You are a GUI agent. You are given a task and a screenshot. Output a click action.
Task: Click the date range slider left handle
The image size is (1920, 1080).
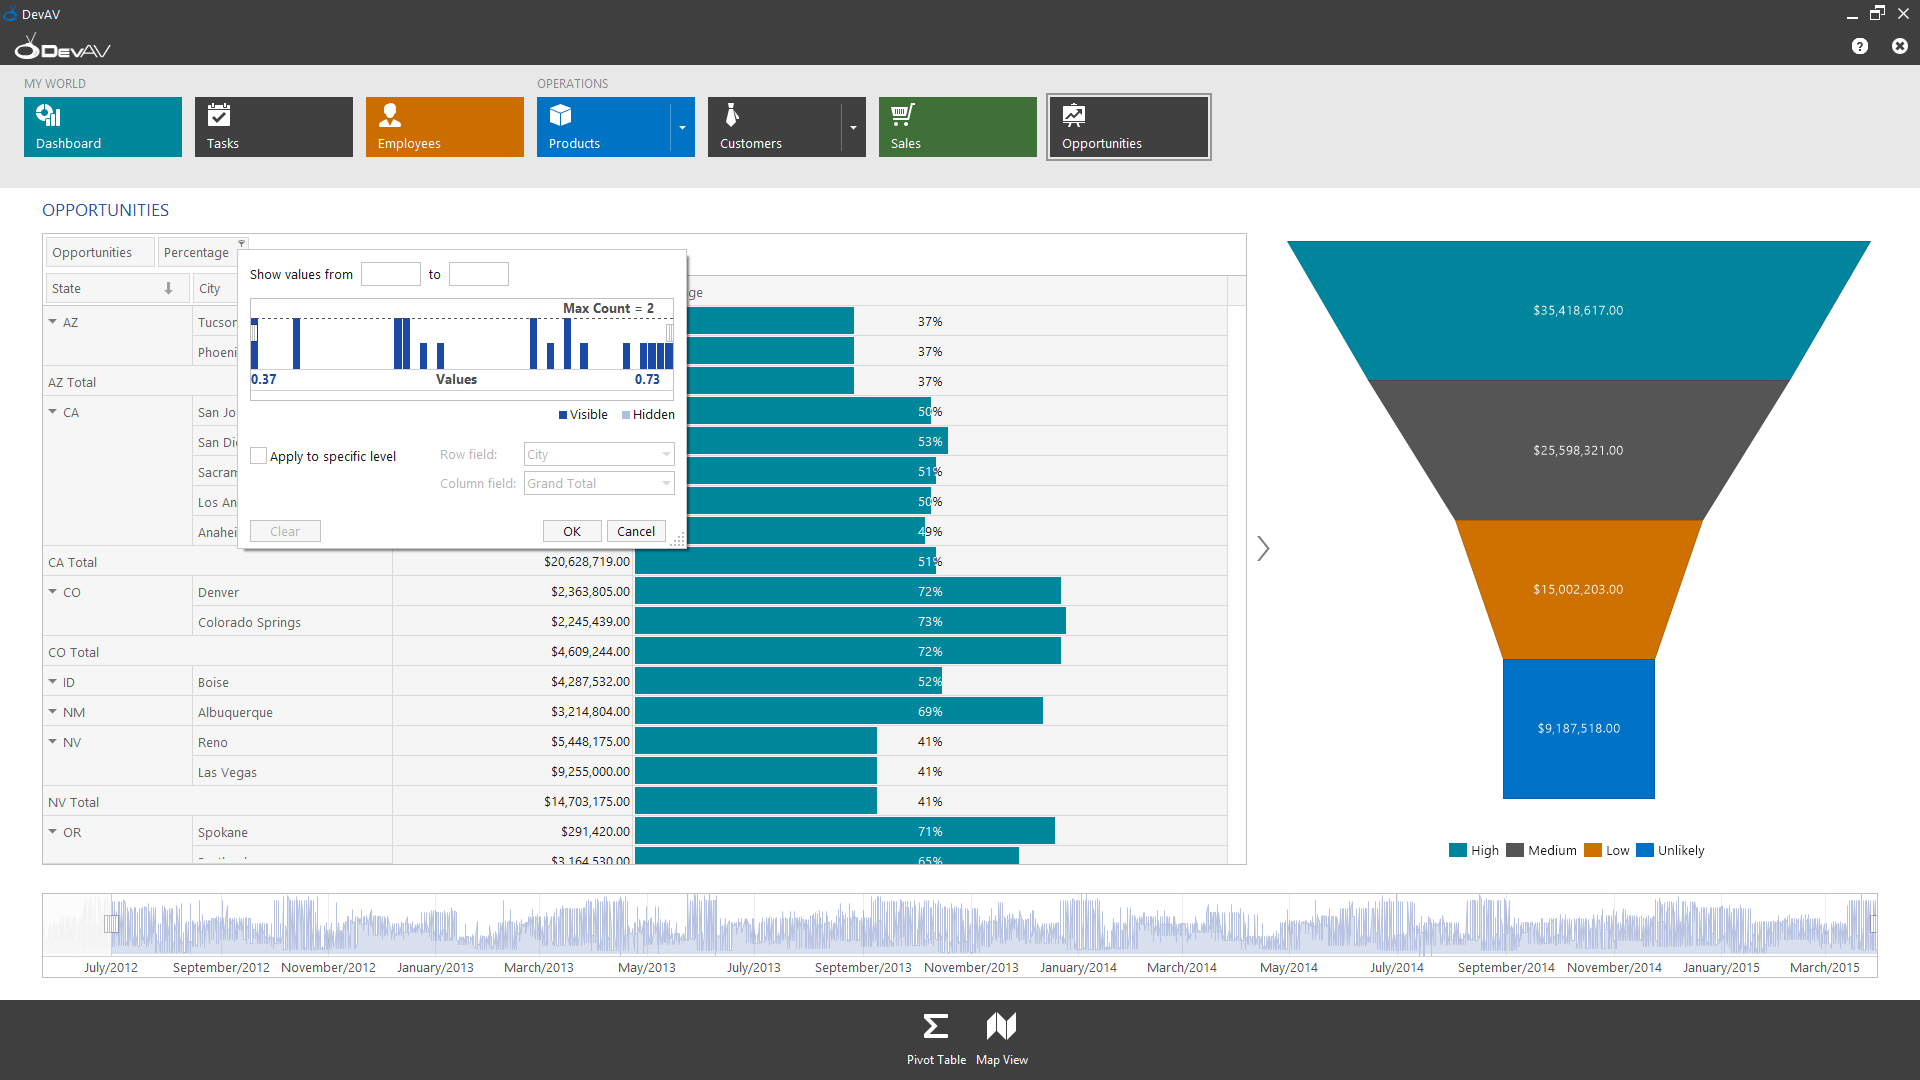tap(111, 923)
